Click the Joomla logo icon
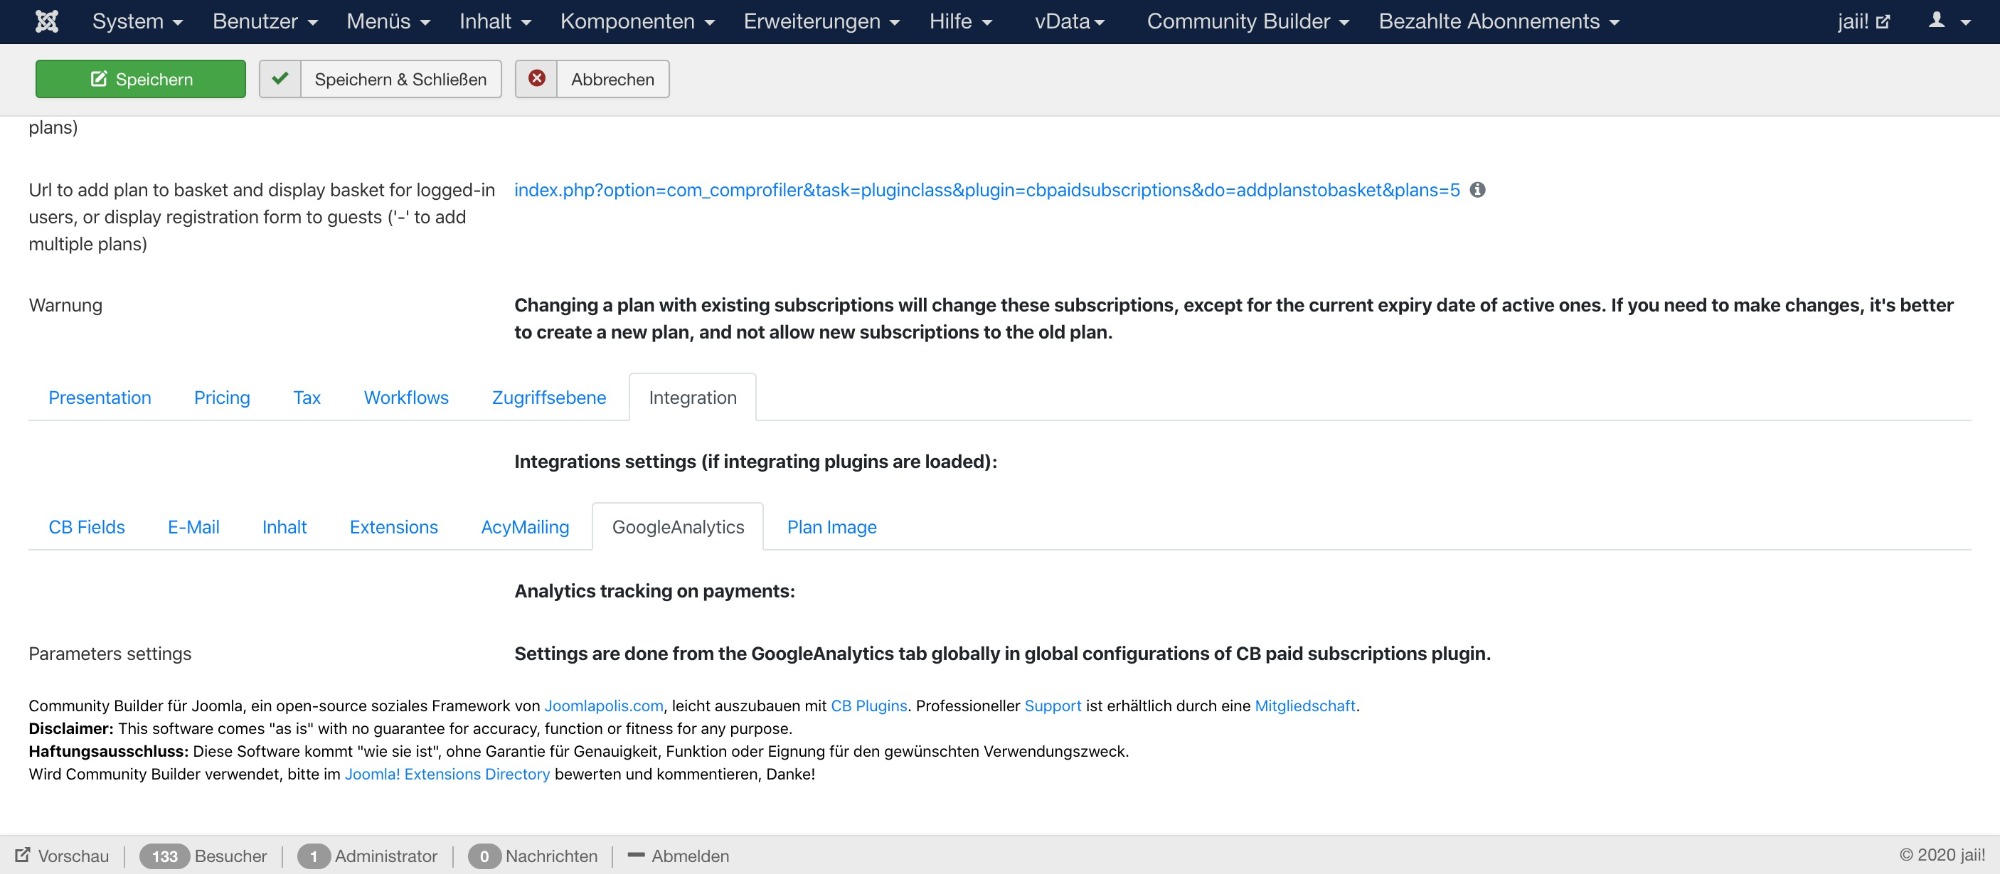 pyautogui.click(x=46, y=21)
